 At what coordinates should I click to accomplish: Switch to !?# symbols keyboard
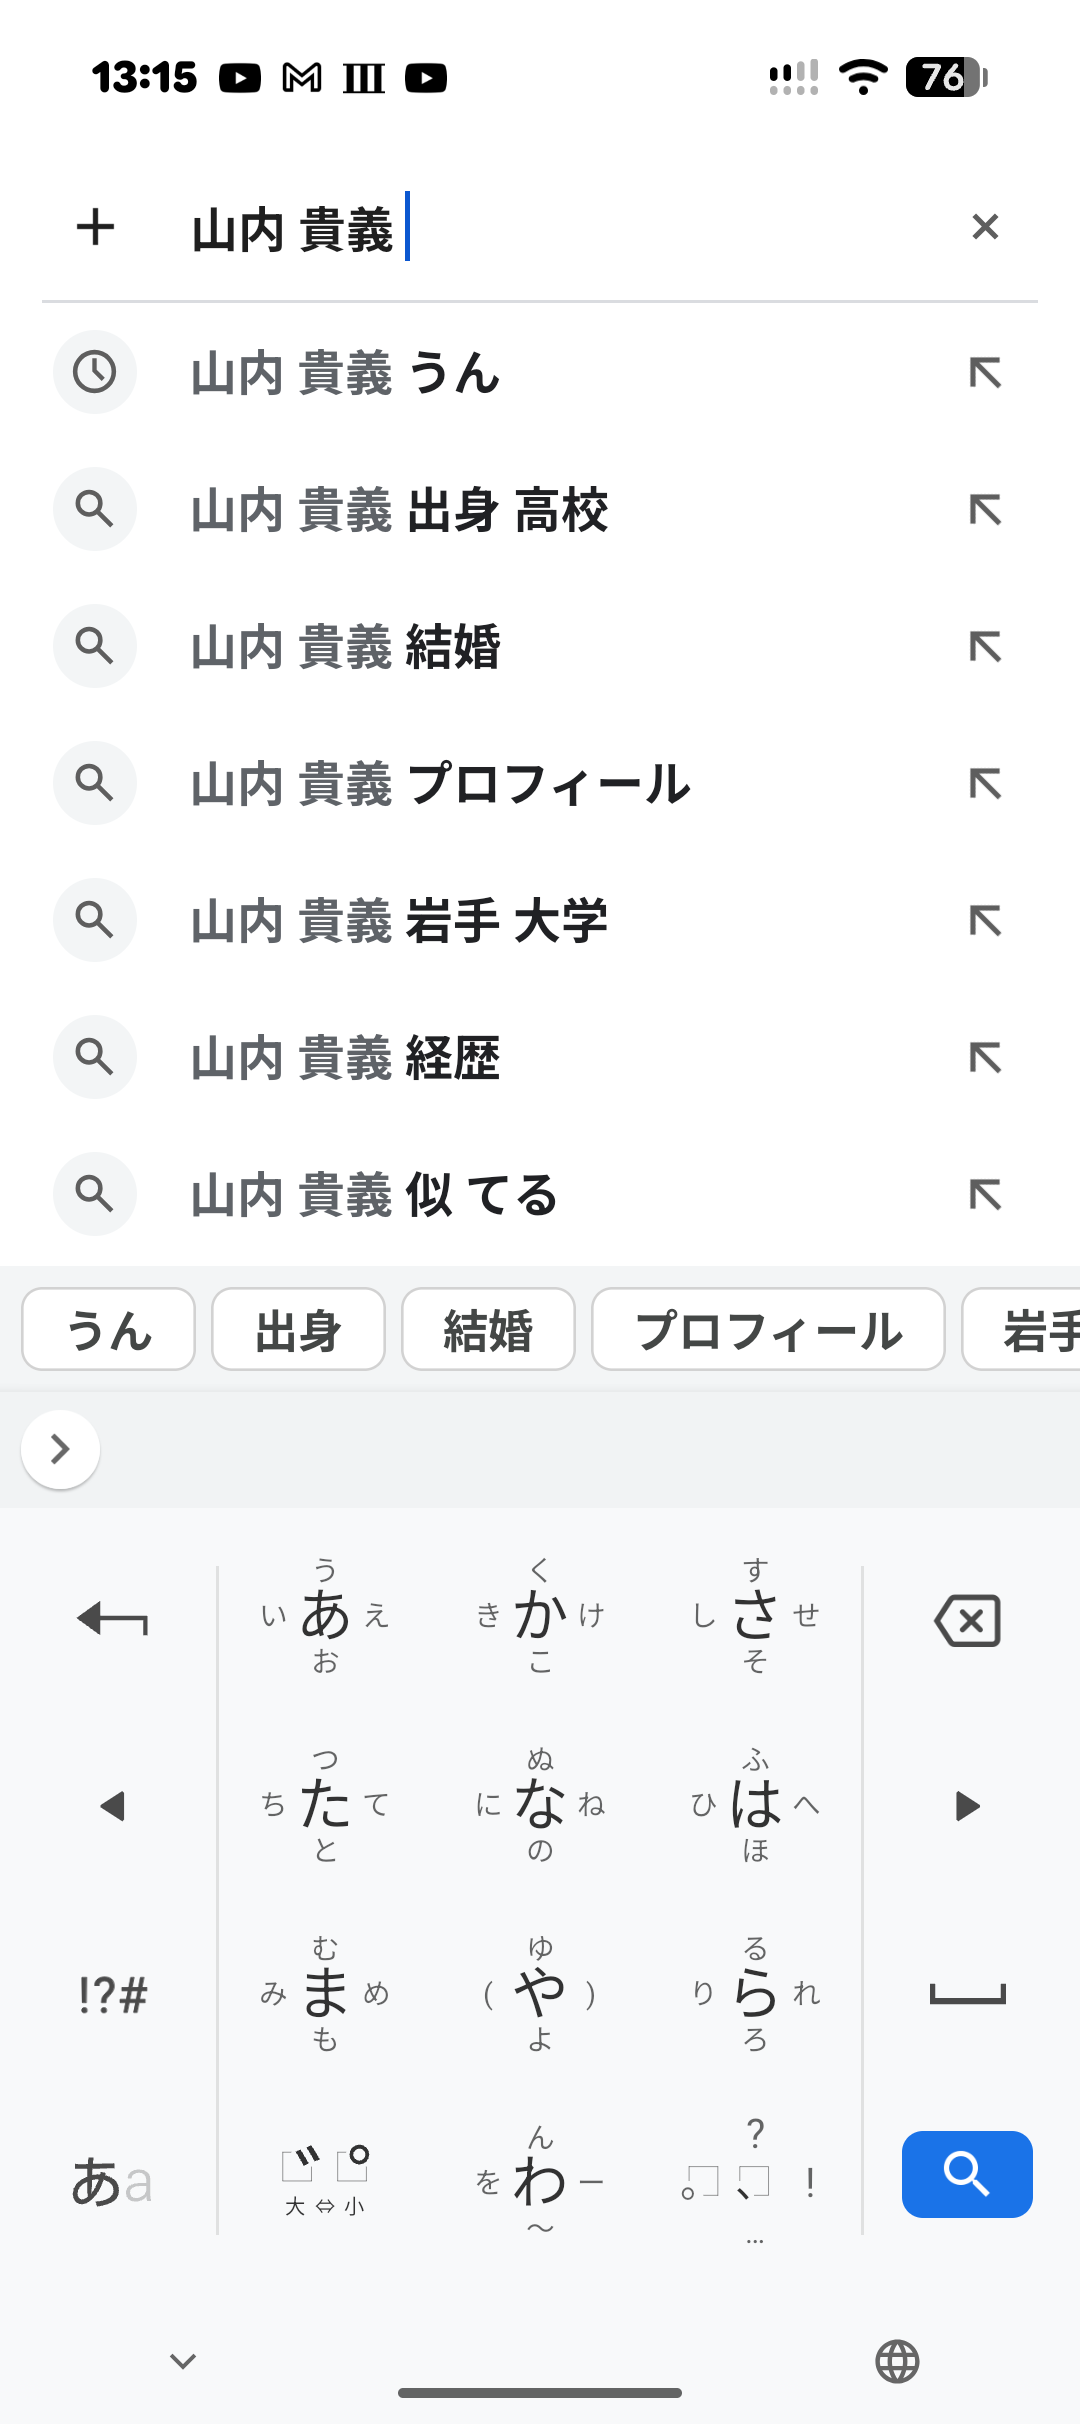112,1995
